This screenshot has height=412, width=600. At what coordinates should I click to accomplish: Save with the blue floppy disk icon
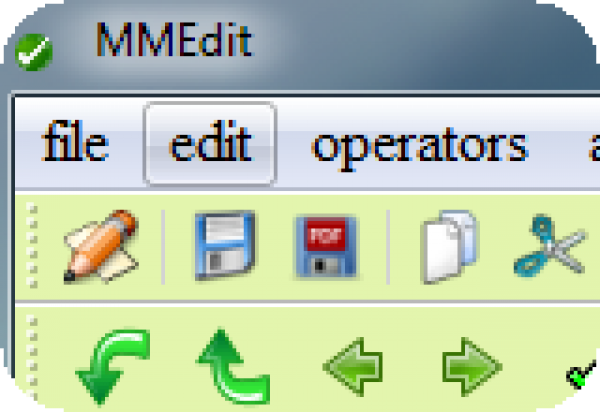pyautogui.click(x=225, y=246)
